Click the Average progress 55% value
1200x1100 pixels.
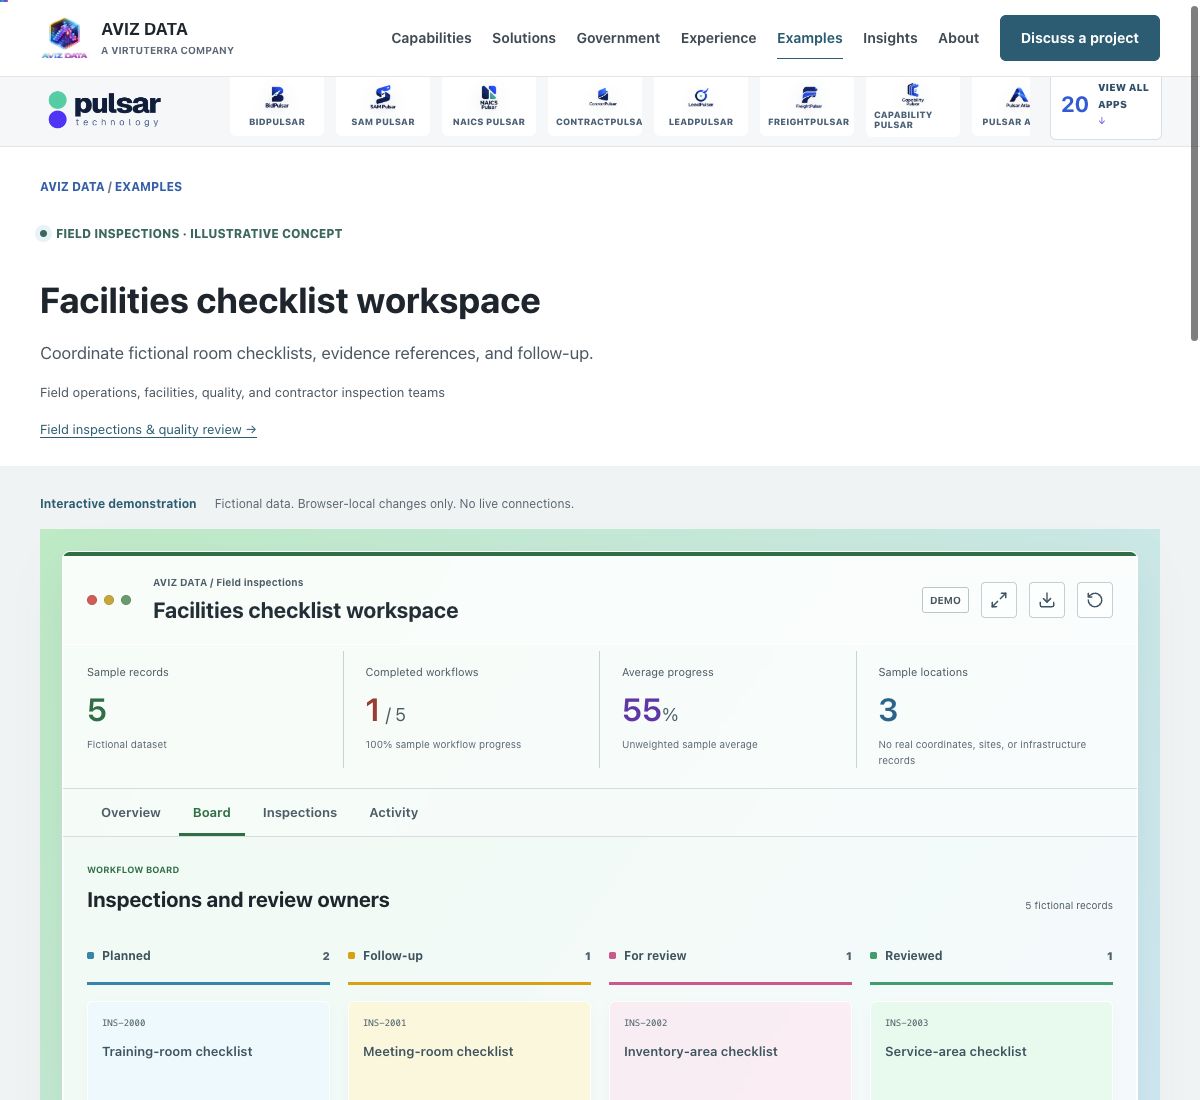pyautogui.click(x=650, y=710)
